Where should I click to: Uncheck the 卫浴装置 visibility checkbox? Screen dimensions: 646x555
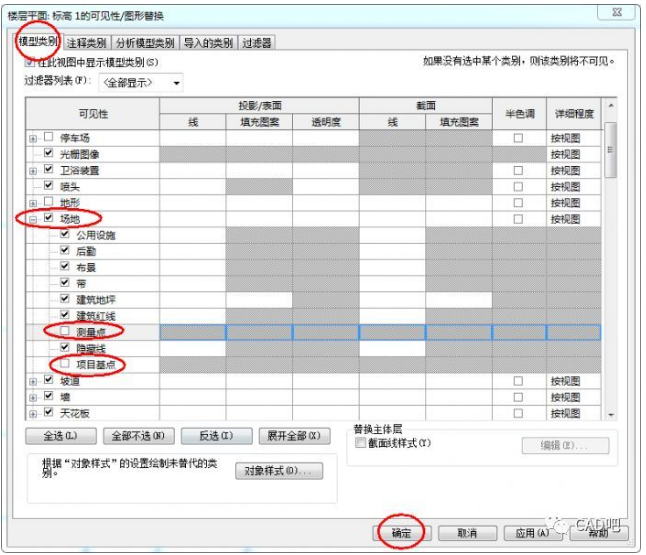point(49,169)
